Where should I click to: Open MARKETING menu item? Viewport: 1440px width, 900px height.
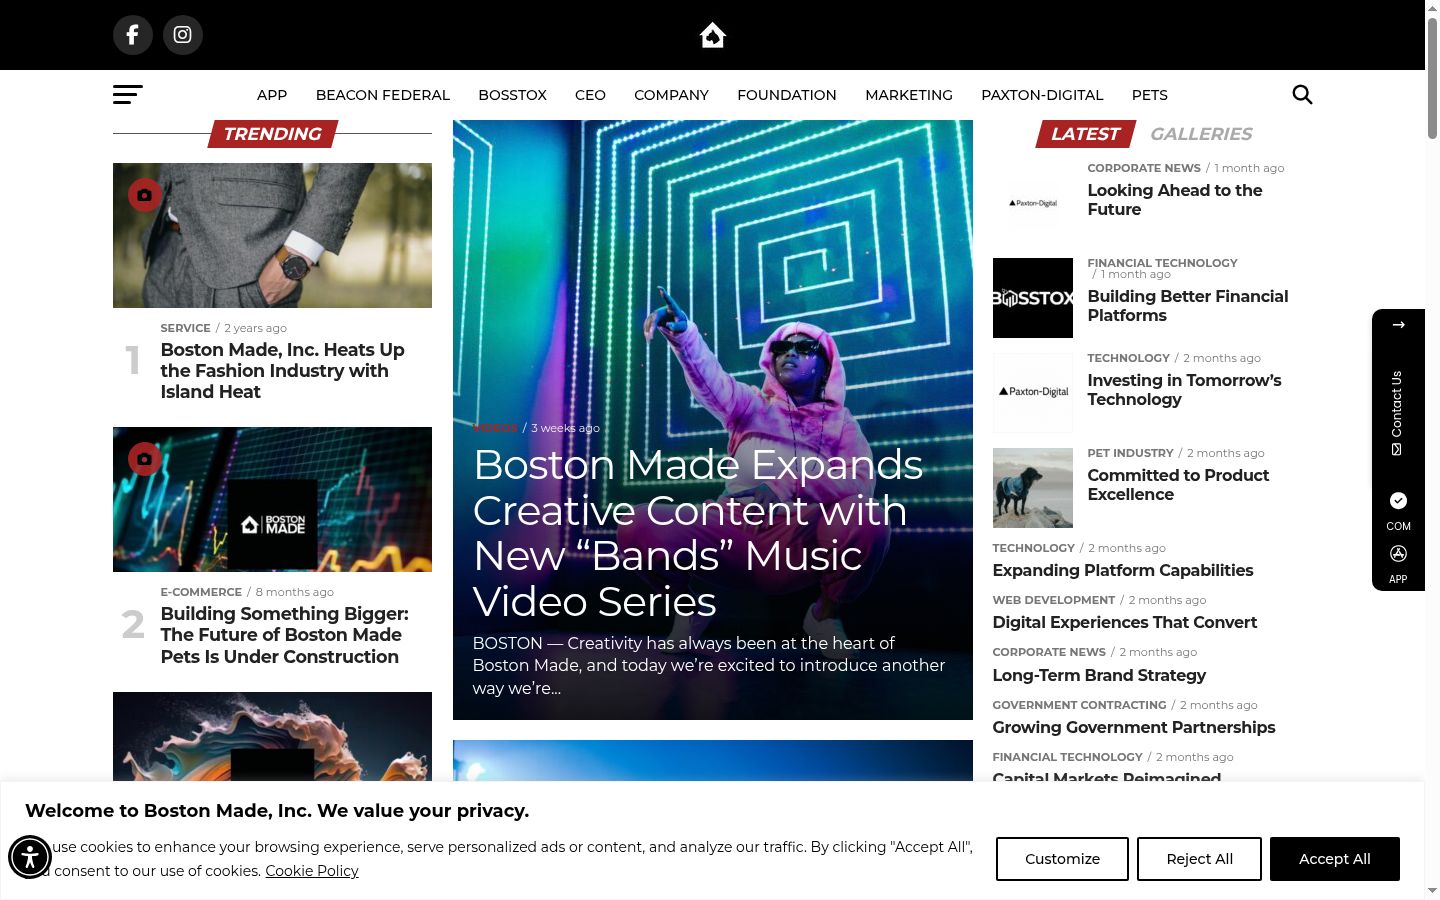click(909, 95)
